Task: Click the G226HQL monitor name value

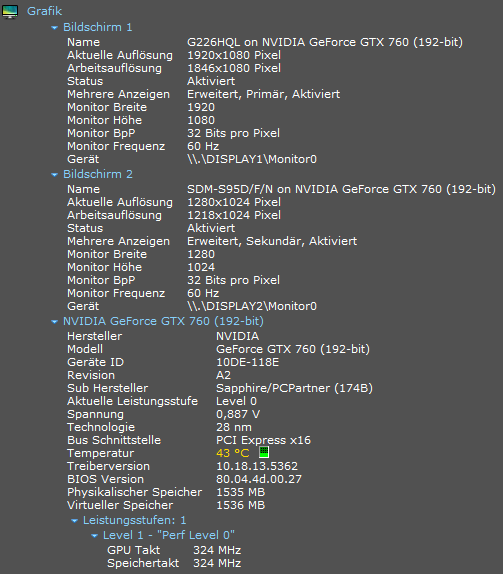Action: click(325, 42)
